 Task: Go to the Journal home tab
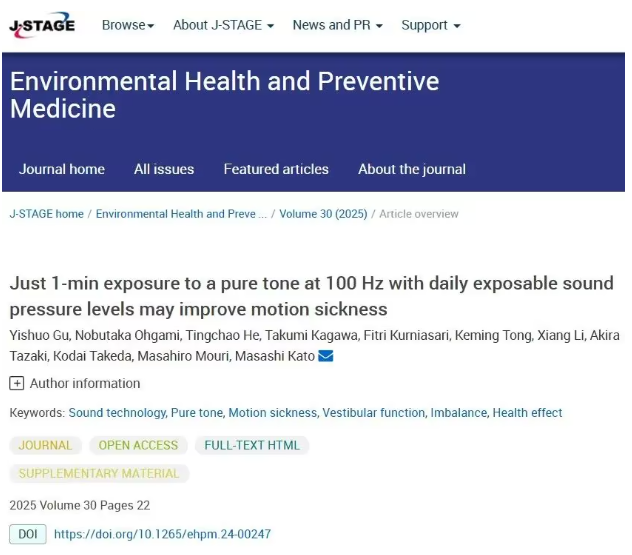pyautogui.click(x=62, y=169)
